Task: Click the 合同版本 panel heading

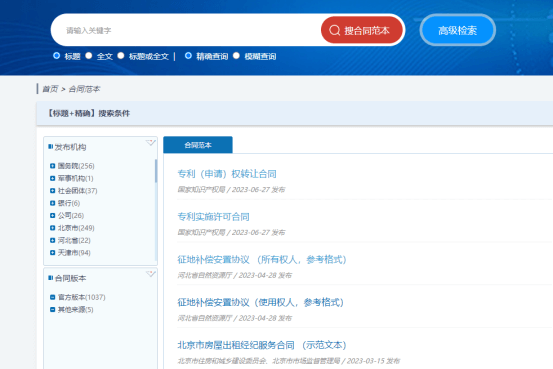Action: pyautogui.click(x=70, y=278)
